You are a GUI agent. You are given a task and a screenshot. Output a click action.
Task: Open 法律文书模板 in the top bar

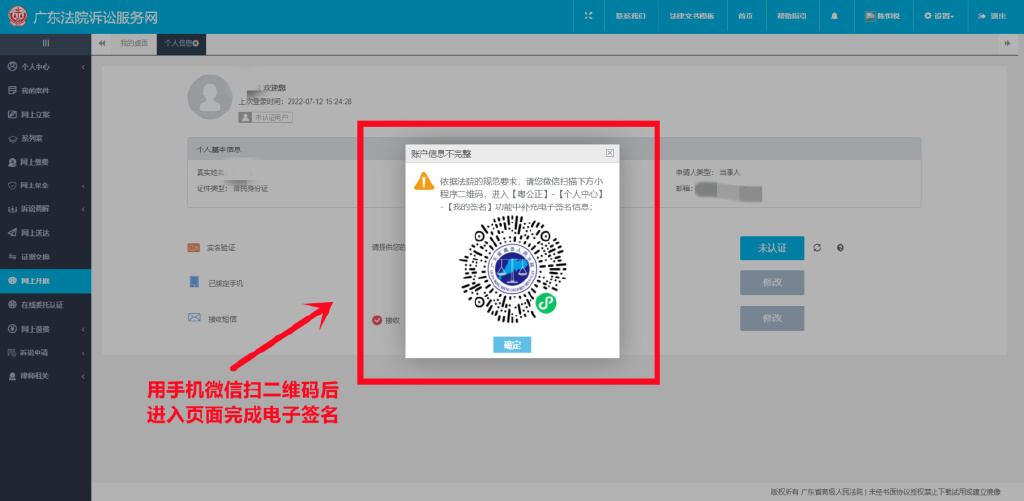[x=692, y=16]
